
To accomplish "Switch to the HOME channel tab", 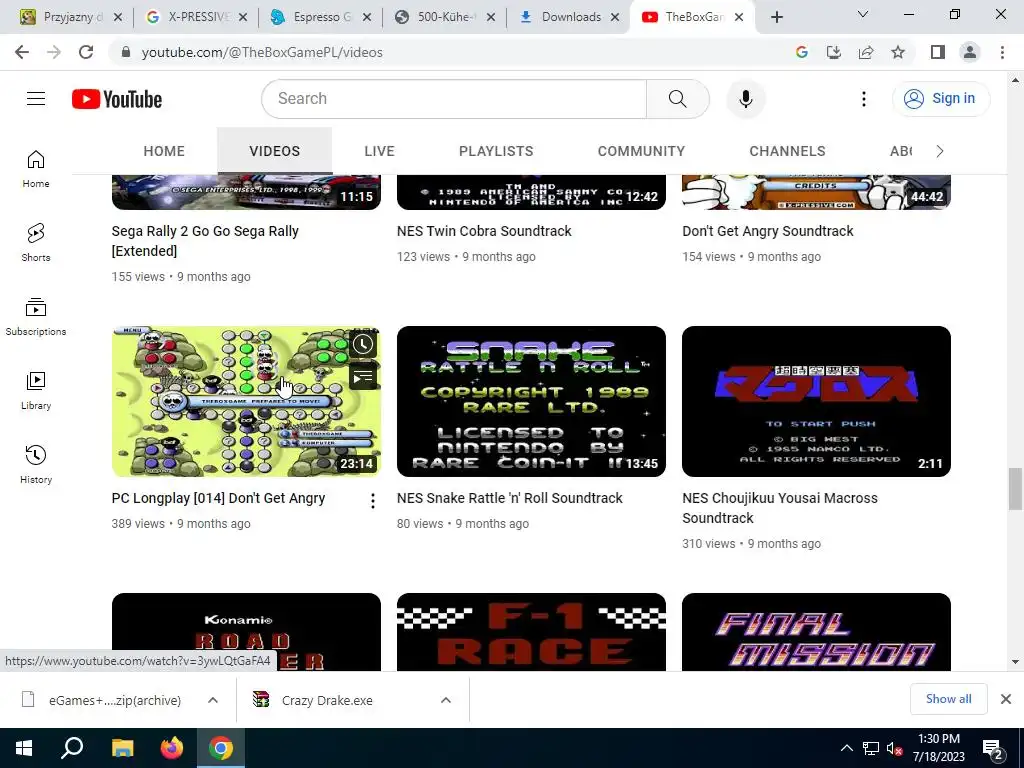I will (164, 152).
